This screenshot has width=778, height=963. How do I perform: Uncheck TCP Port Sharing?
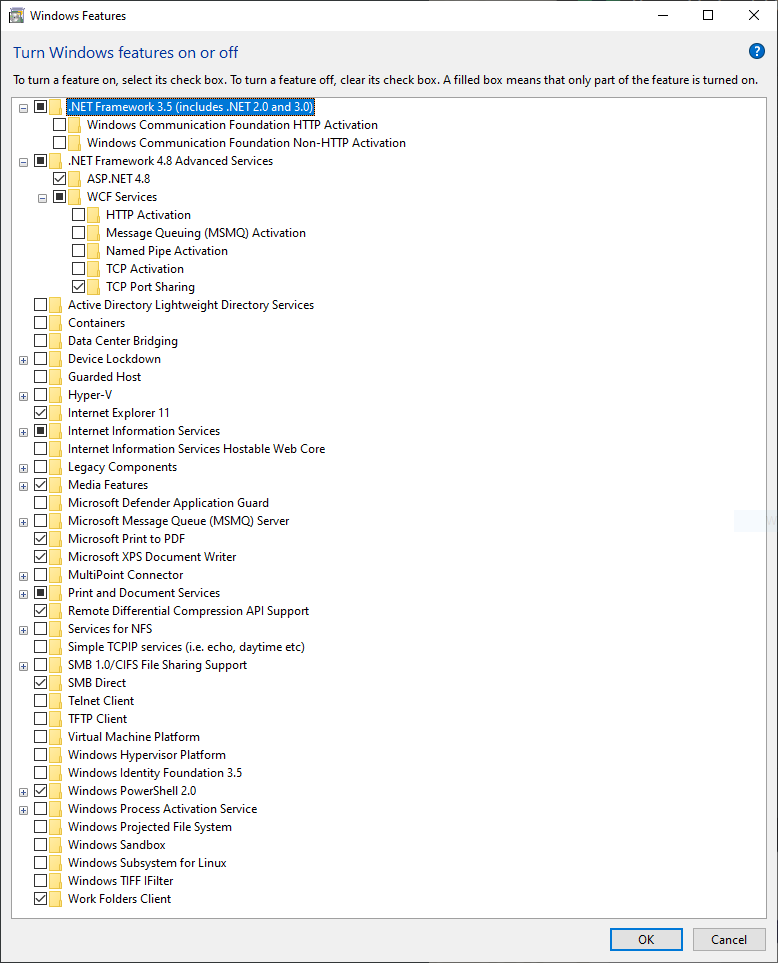coord(79,286)
